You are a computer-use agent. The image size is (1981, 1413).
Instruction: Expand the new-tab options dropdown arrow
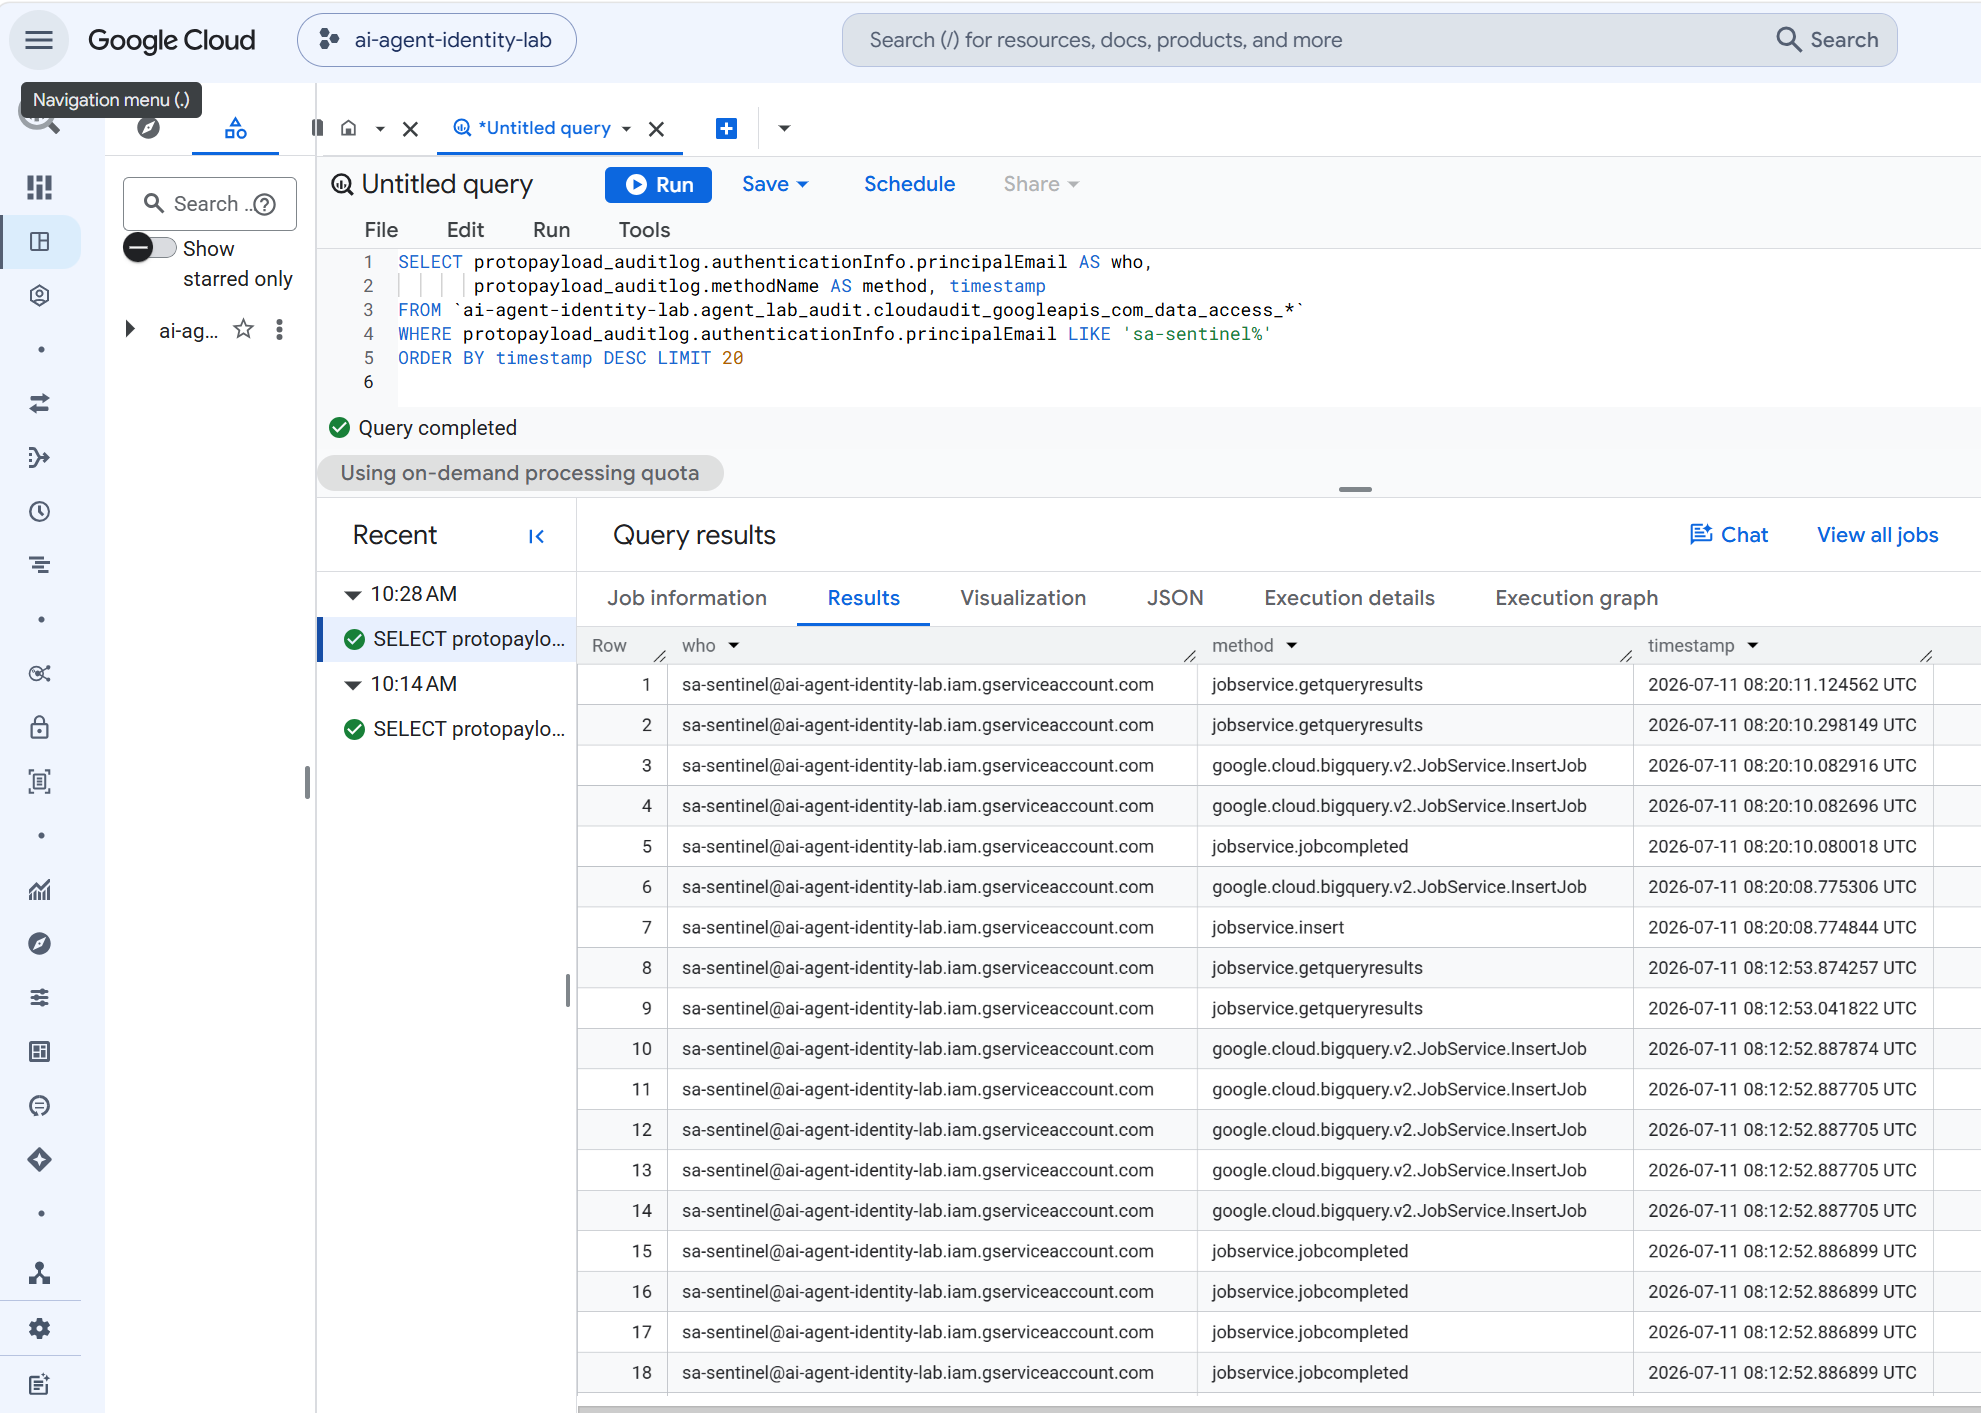(784, 128)
